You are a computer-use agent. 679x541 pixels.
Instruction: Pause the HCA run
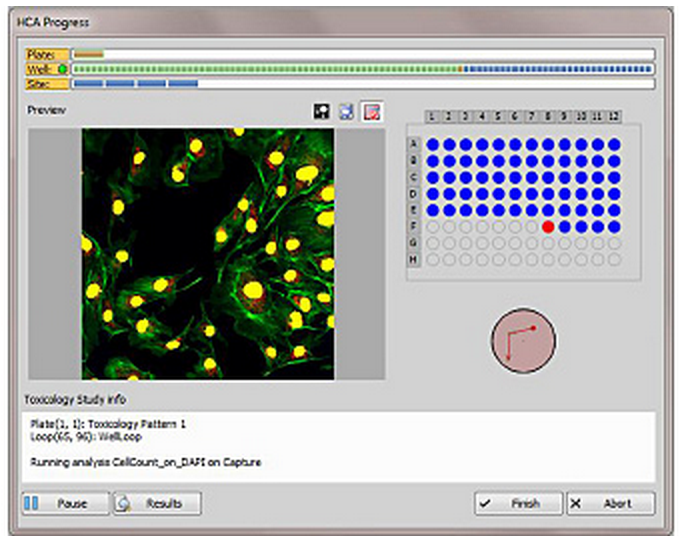tap(65, 503)
